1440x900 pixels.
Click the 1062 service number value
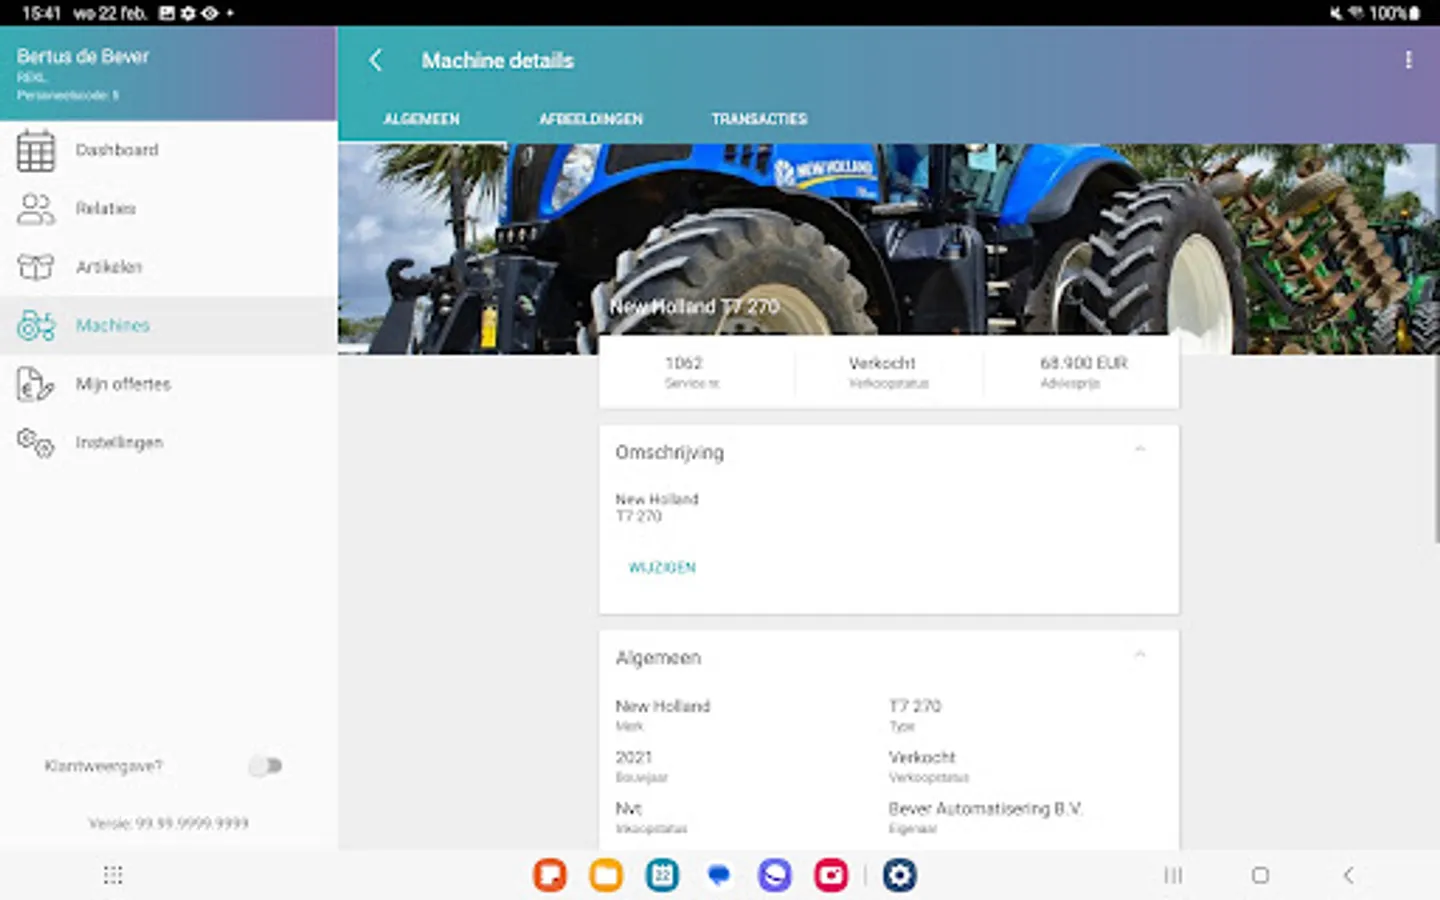point(684,363)
